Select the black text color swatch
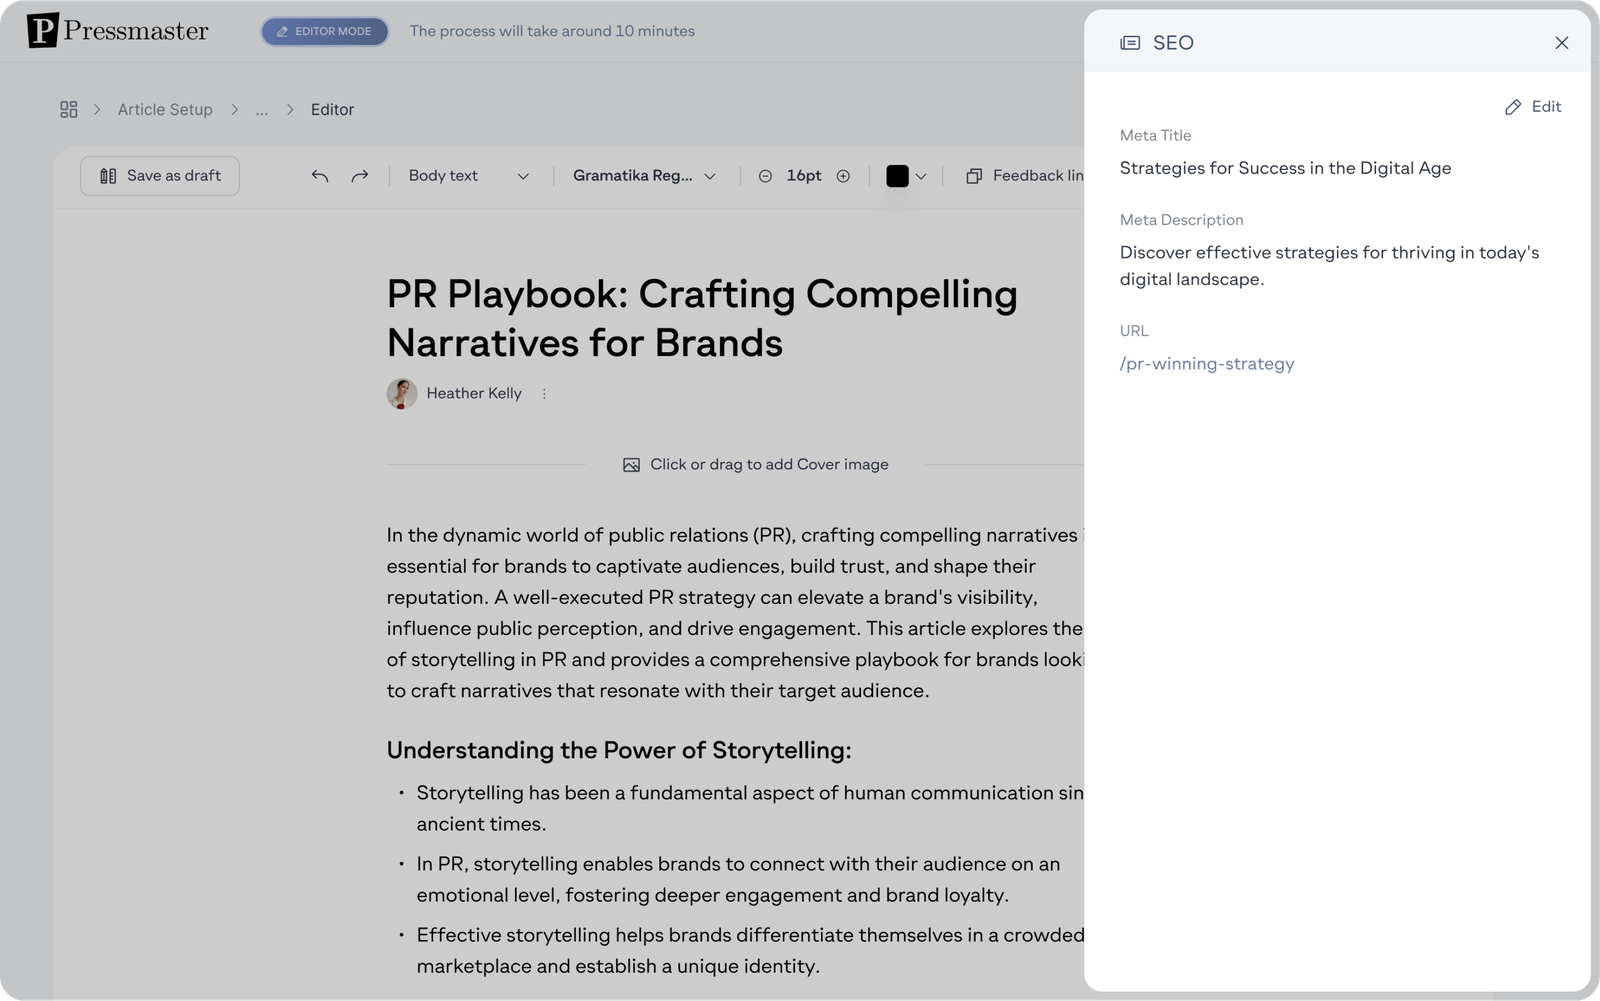This screenshot has width=1600, height=1001. tap(897, 176)
